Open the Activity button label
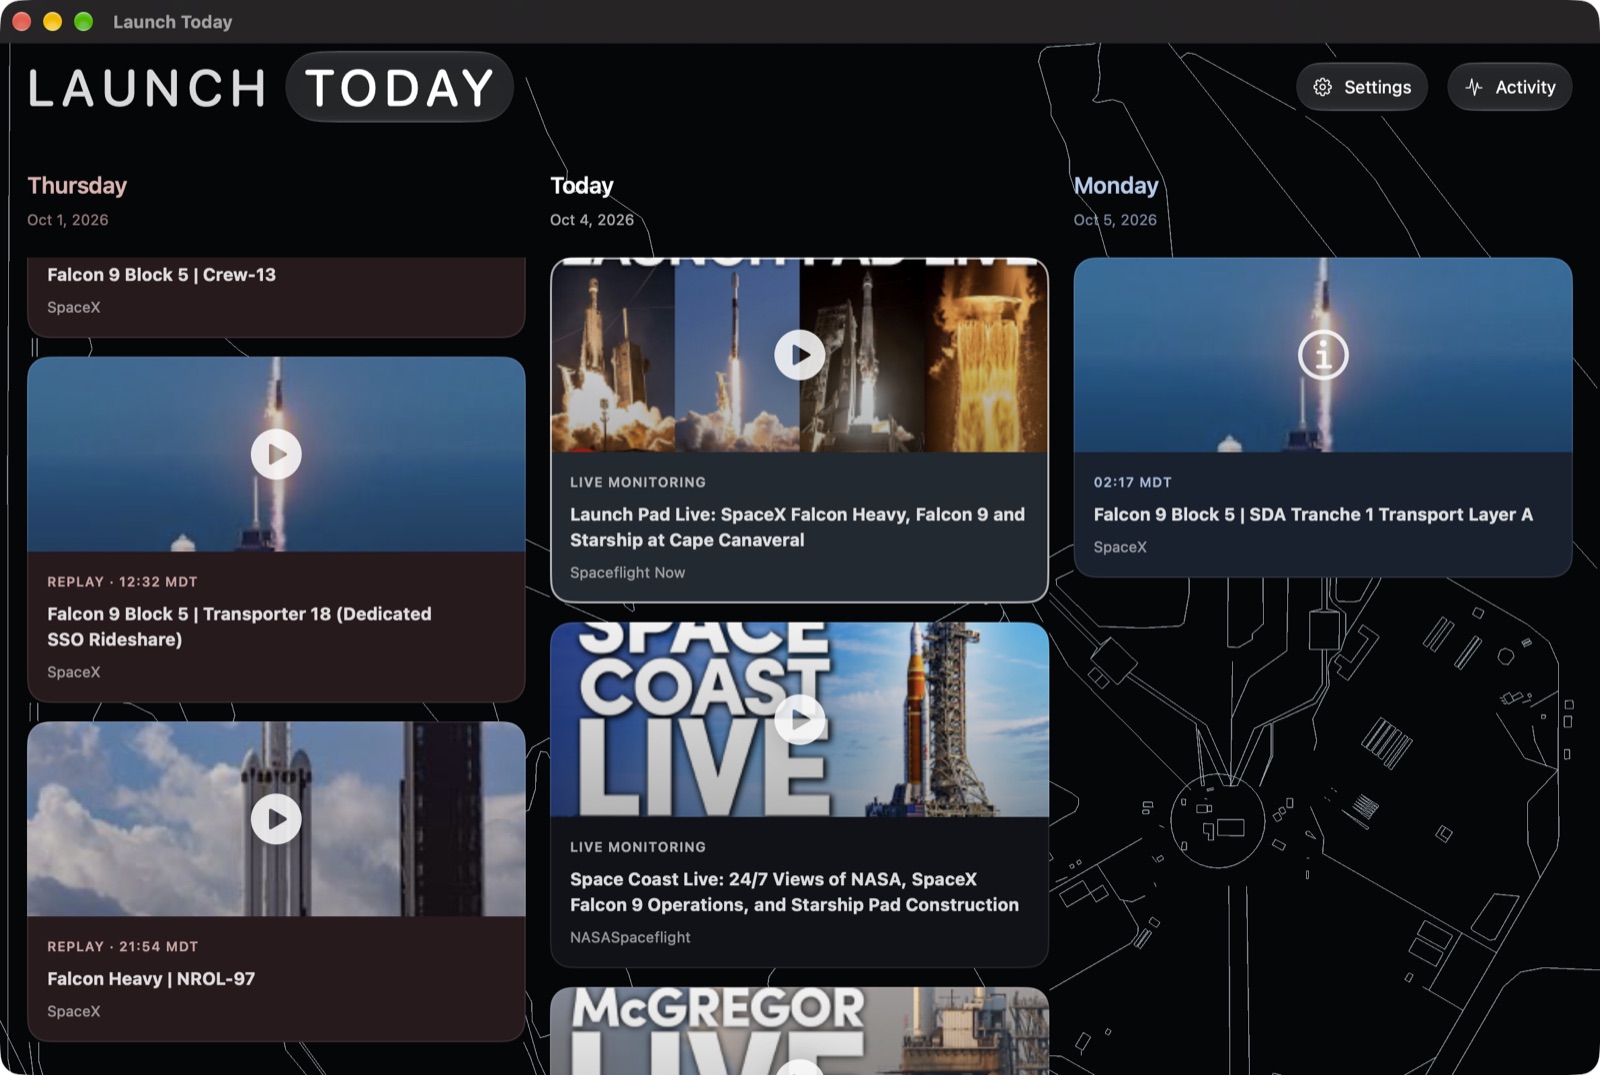The height and width of the screenshot is (1075, 1600). point(1525,87)
